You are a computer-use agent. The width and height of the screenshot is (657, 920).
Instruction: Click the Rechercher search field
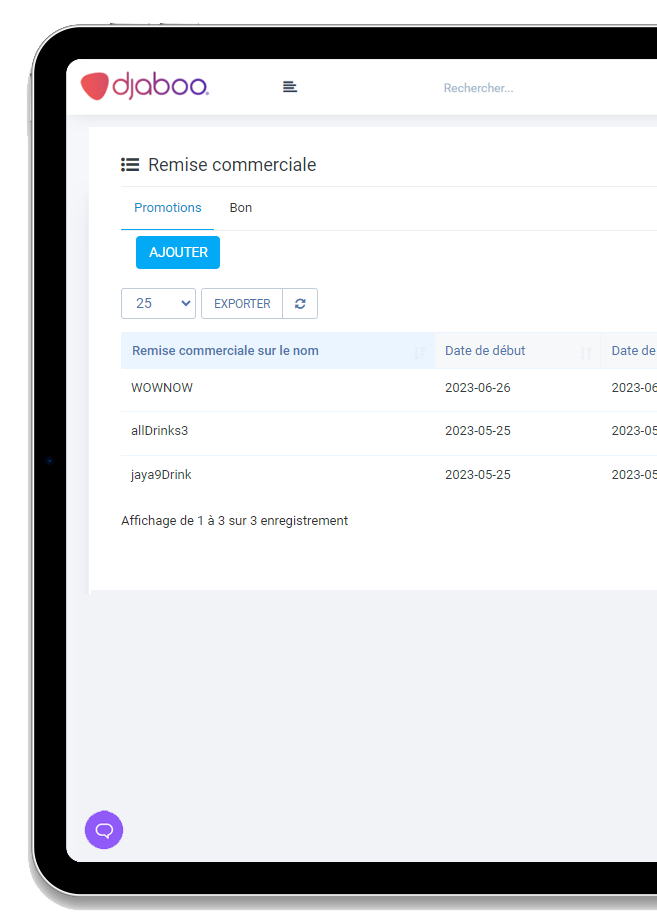click(478, 88)
